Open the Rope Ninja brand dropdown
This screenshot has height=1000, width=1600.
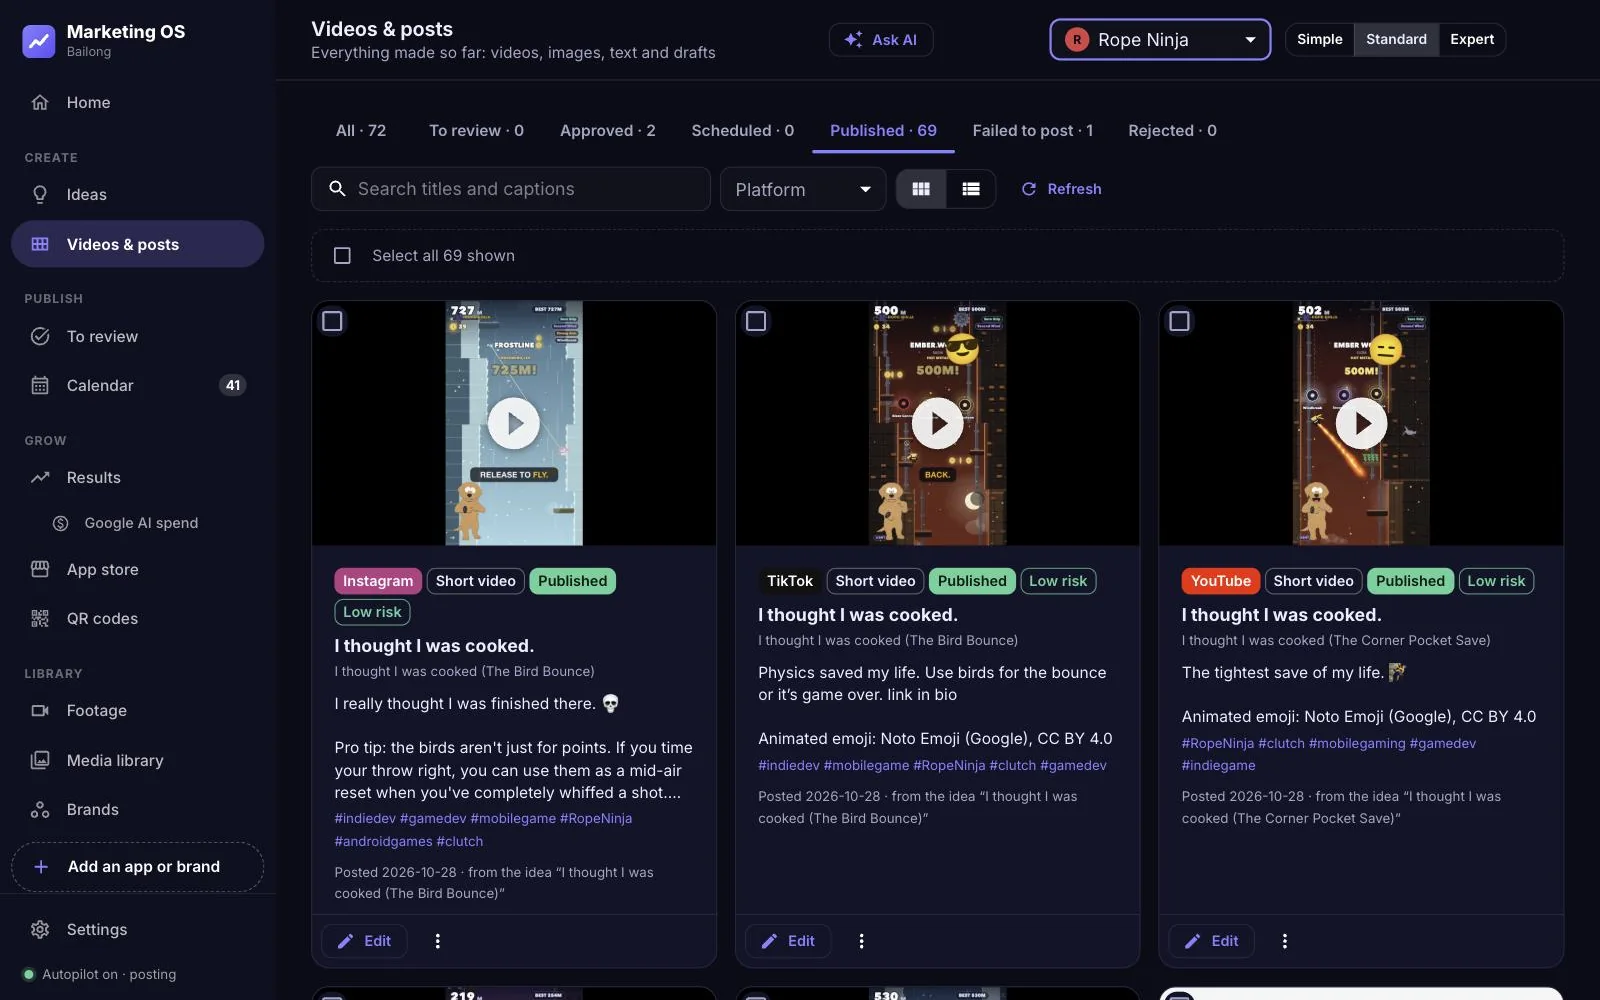[1160, 40]
